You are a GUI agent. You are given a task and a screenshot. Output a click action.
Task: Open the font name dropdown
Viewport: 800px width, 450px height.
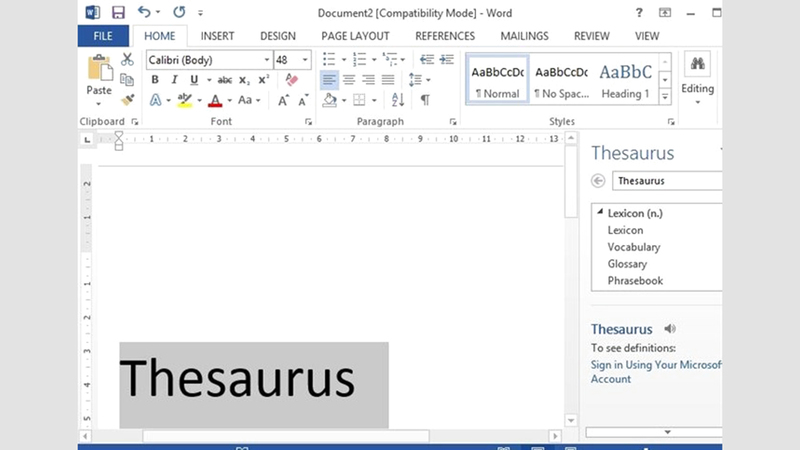tap(267, 60)
